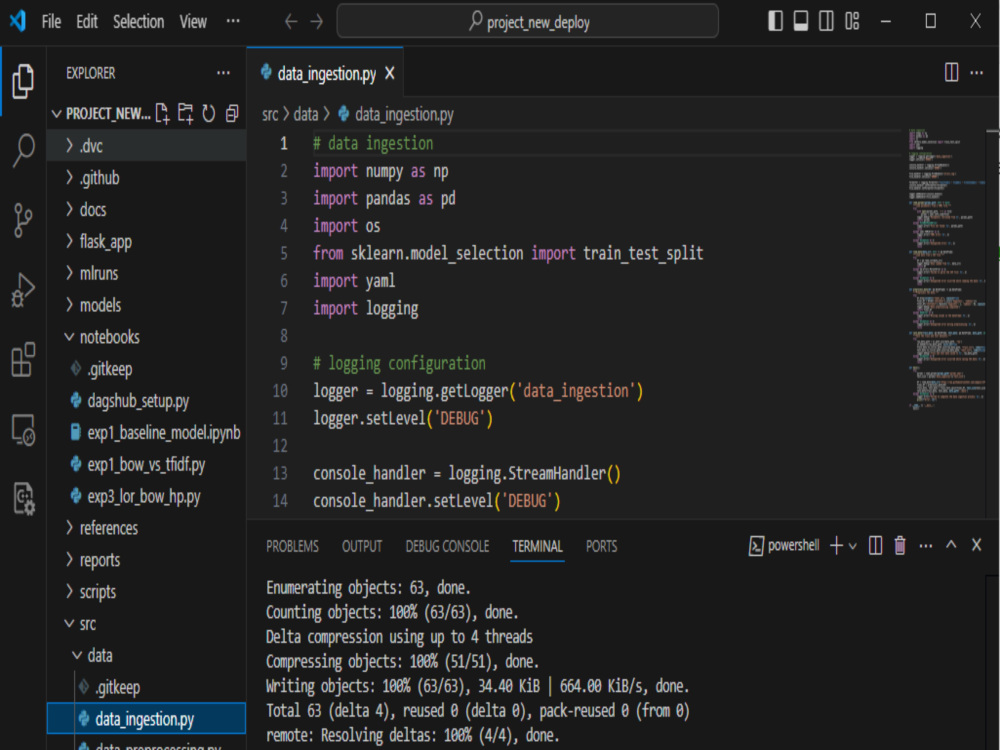Close the terminal panel
Screen dimensions: 1000x750
[976, 545]
